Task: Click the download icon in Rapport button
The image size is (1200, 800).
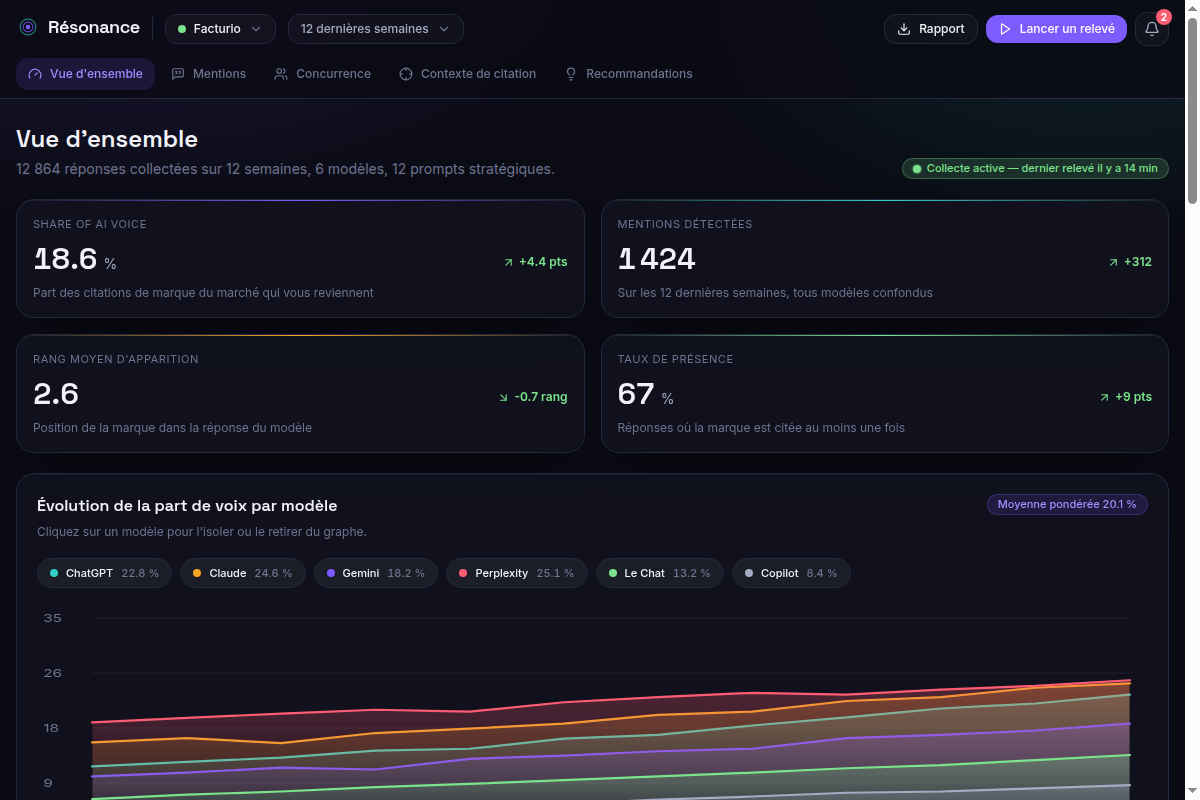Action: pyautogui.click(x=904, y=29)
